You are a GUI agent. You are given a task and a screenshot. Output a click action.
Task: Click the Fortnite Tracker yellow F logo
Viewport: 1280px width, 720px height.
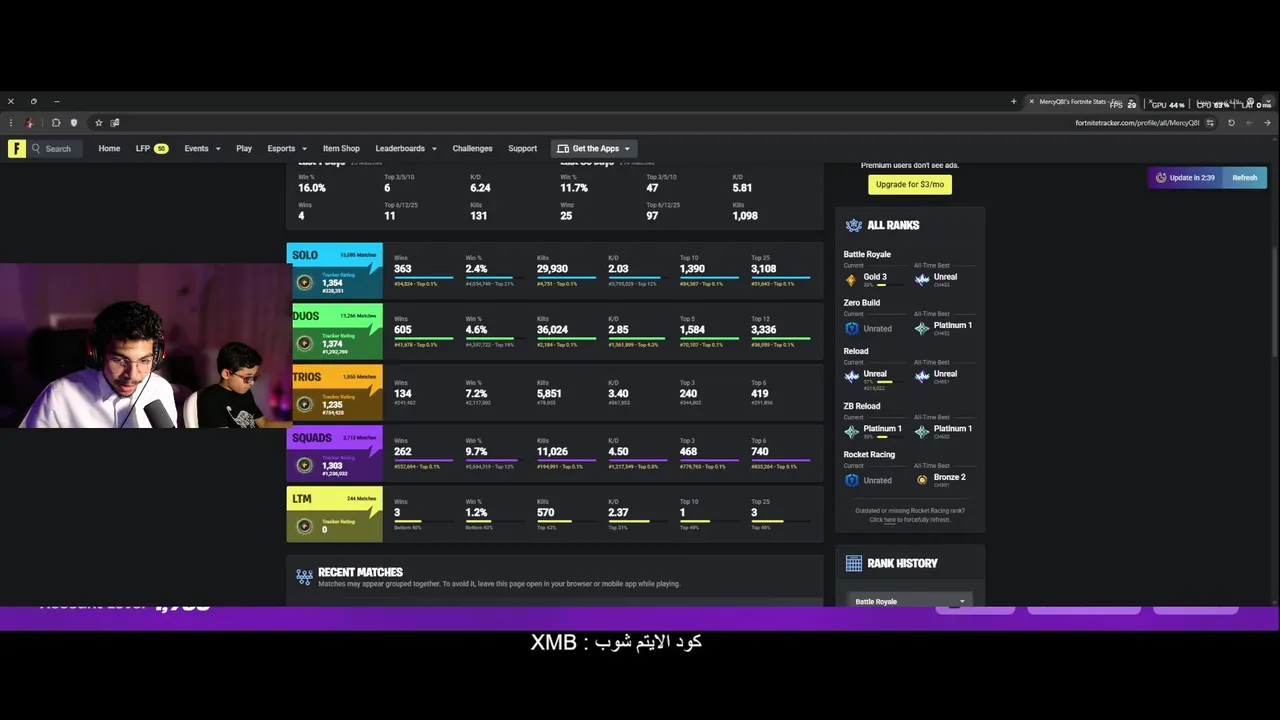click(16, 148)
